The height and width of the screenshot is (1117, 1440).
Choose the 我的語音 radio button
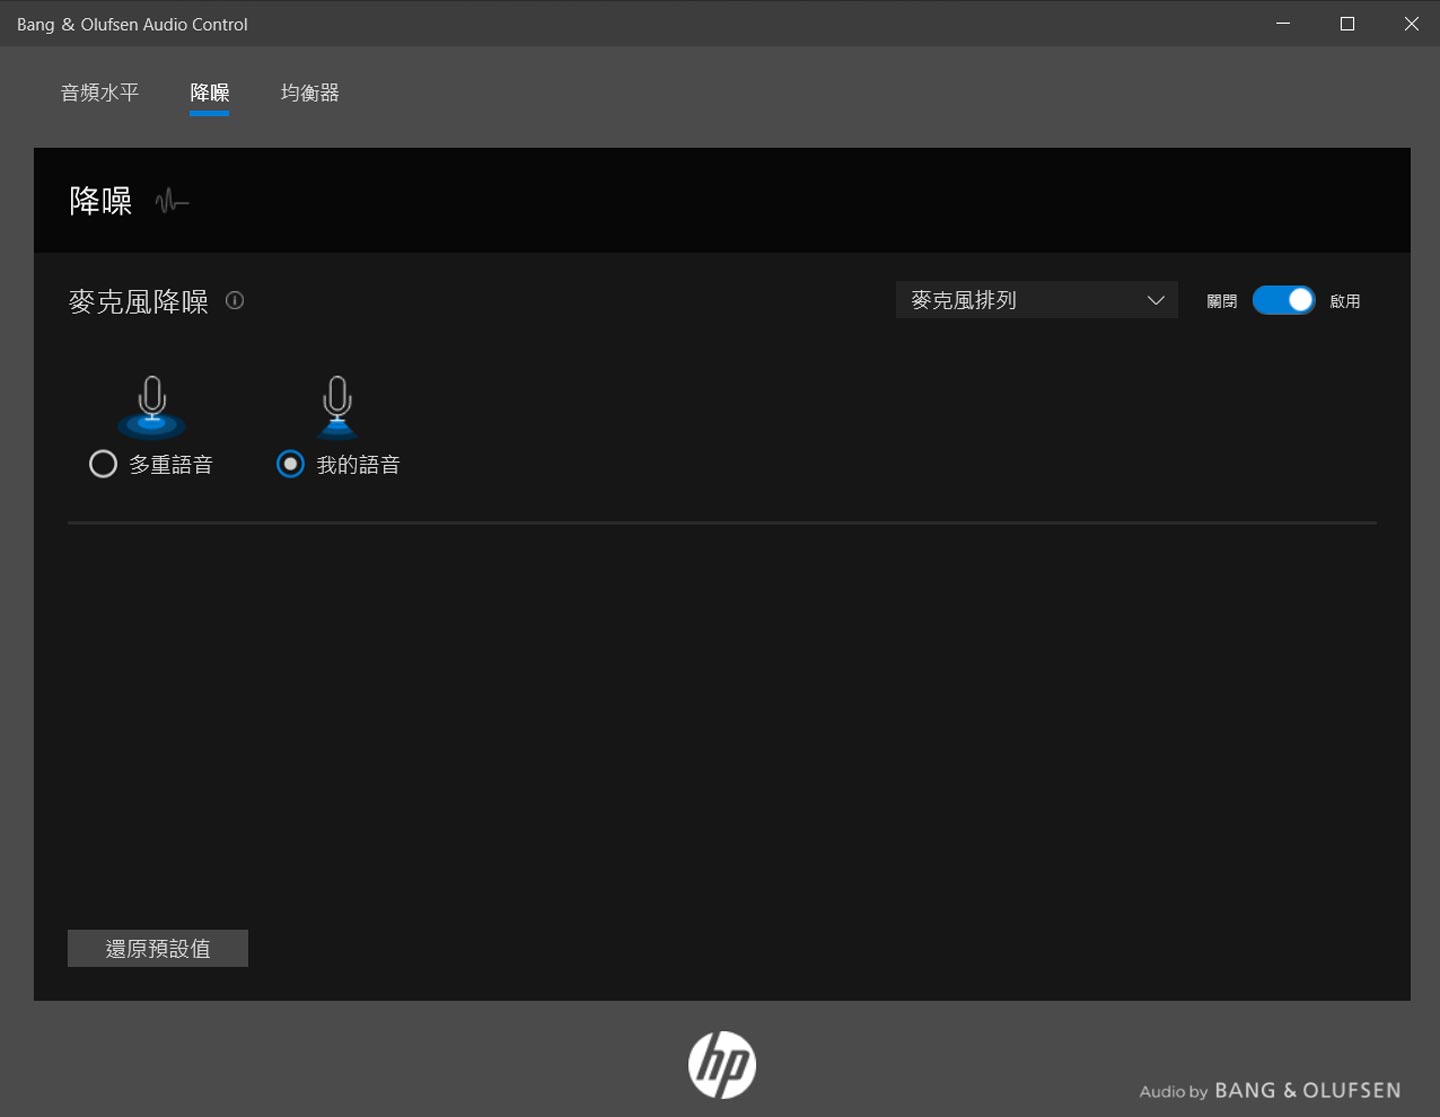tap(290, 464)
